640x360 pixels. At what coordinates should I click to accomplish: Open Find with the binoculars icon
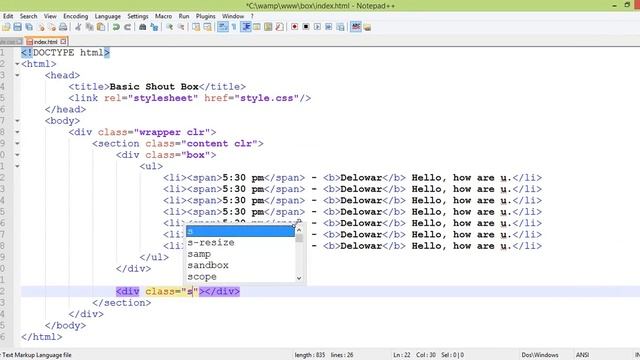(142, 27)
